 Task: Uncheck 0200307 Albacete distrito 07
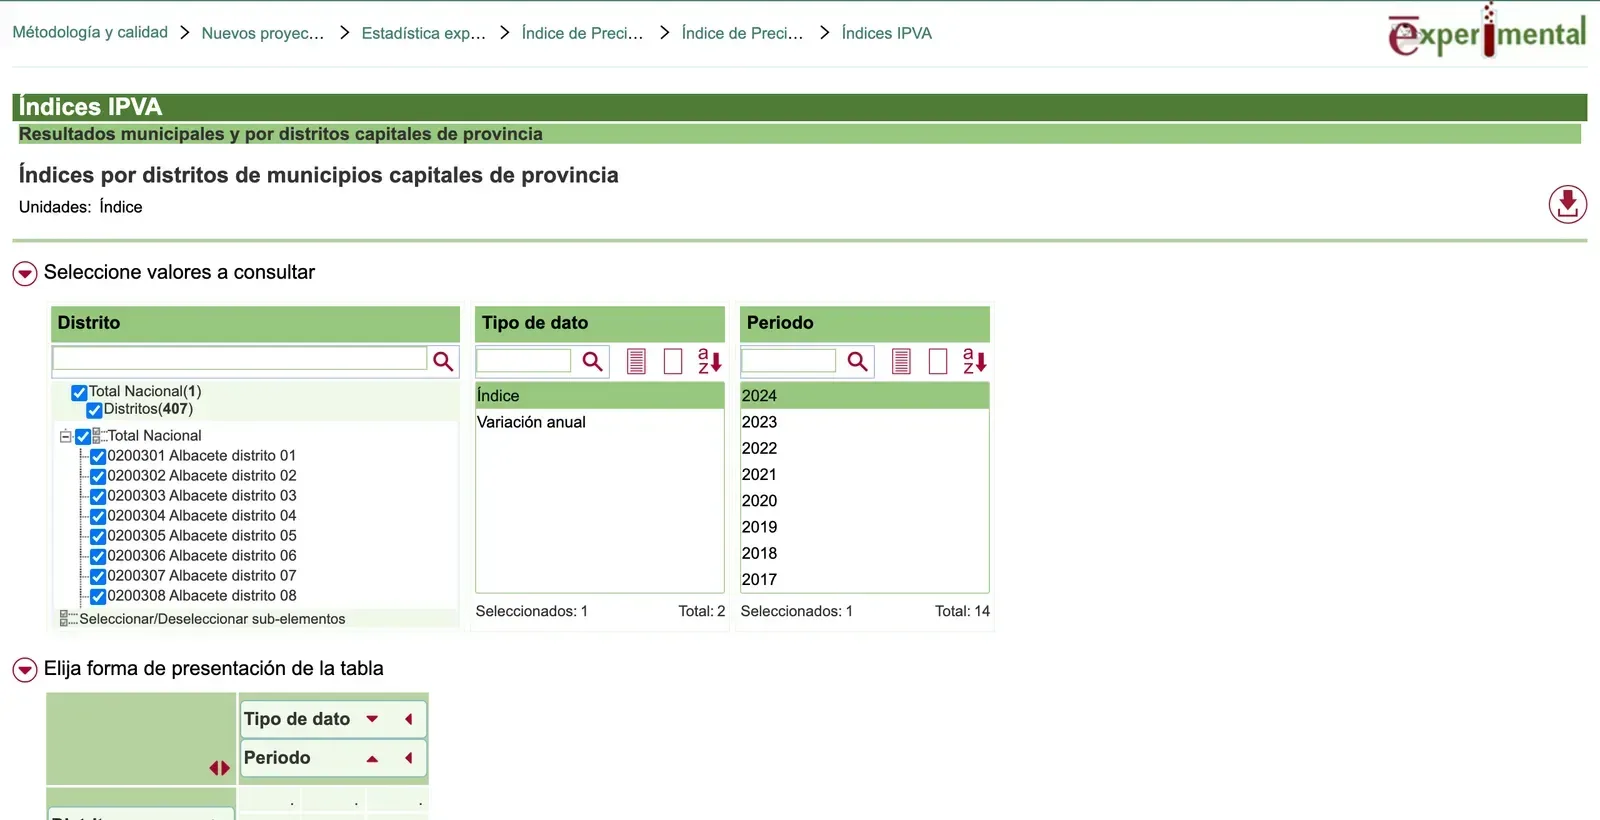[98, 577]
